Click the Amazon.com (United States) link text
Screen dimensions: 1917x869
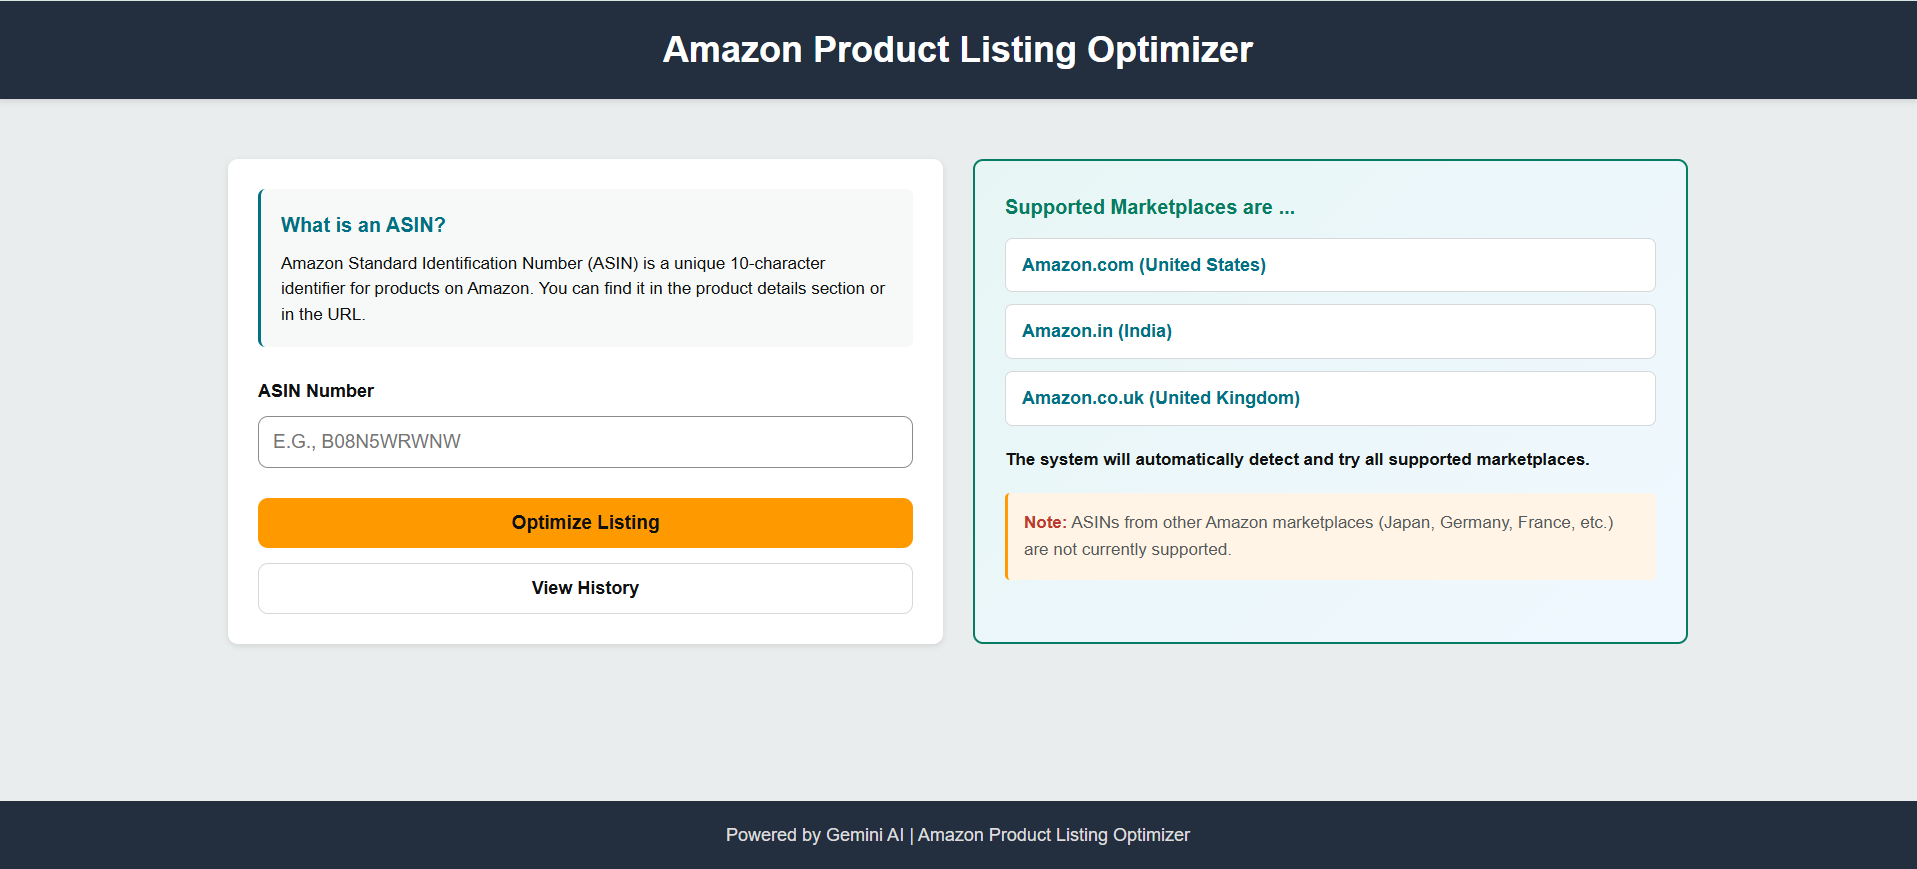click(x=1143, y=265)
